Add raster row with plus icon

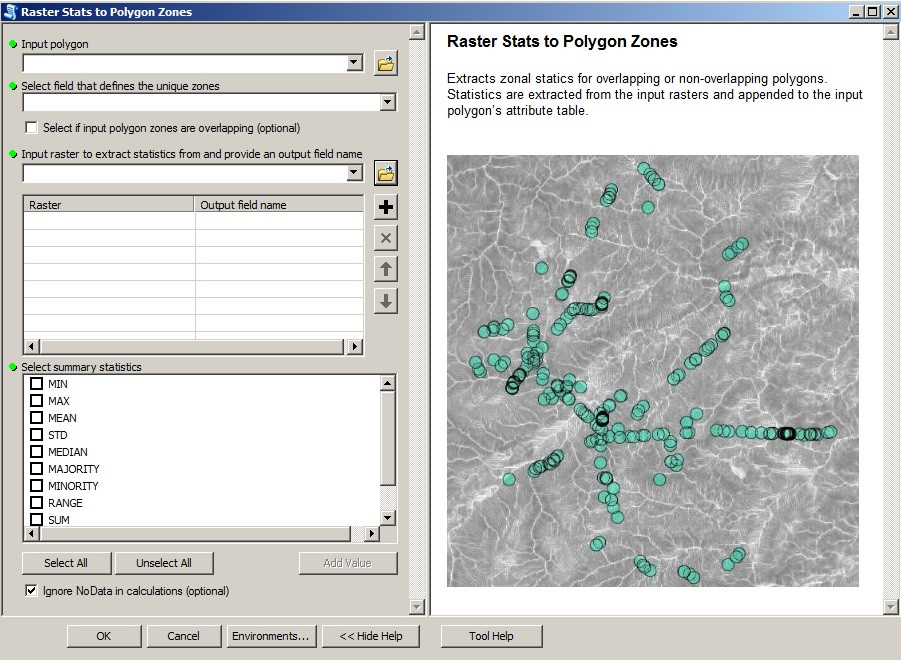click(x=386, y=207)
